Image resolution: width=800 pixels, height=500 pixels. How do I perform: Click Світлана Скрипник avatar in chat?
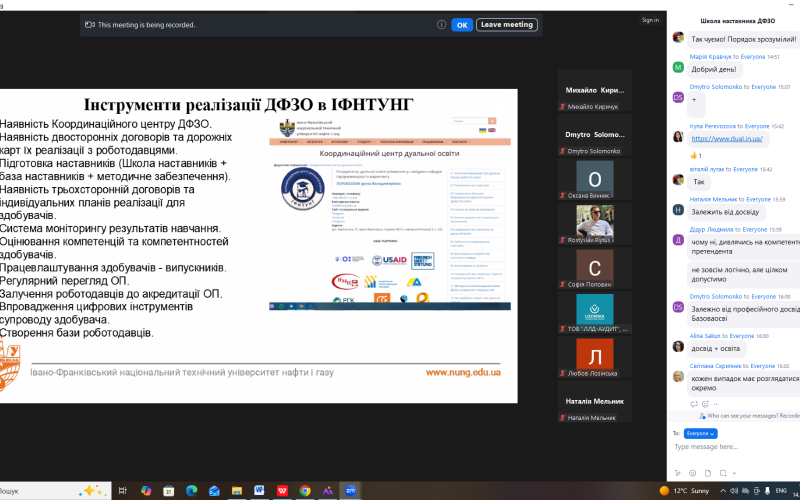678,377
